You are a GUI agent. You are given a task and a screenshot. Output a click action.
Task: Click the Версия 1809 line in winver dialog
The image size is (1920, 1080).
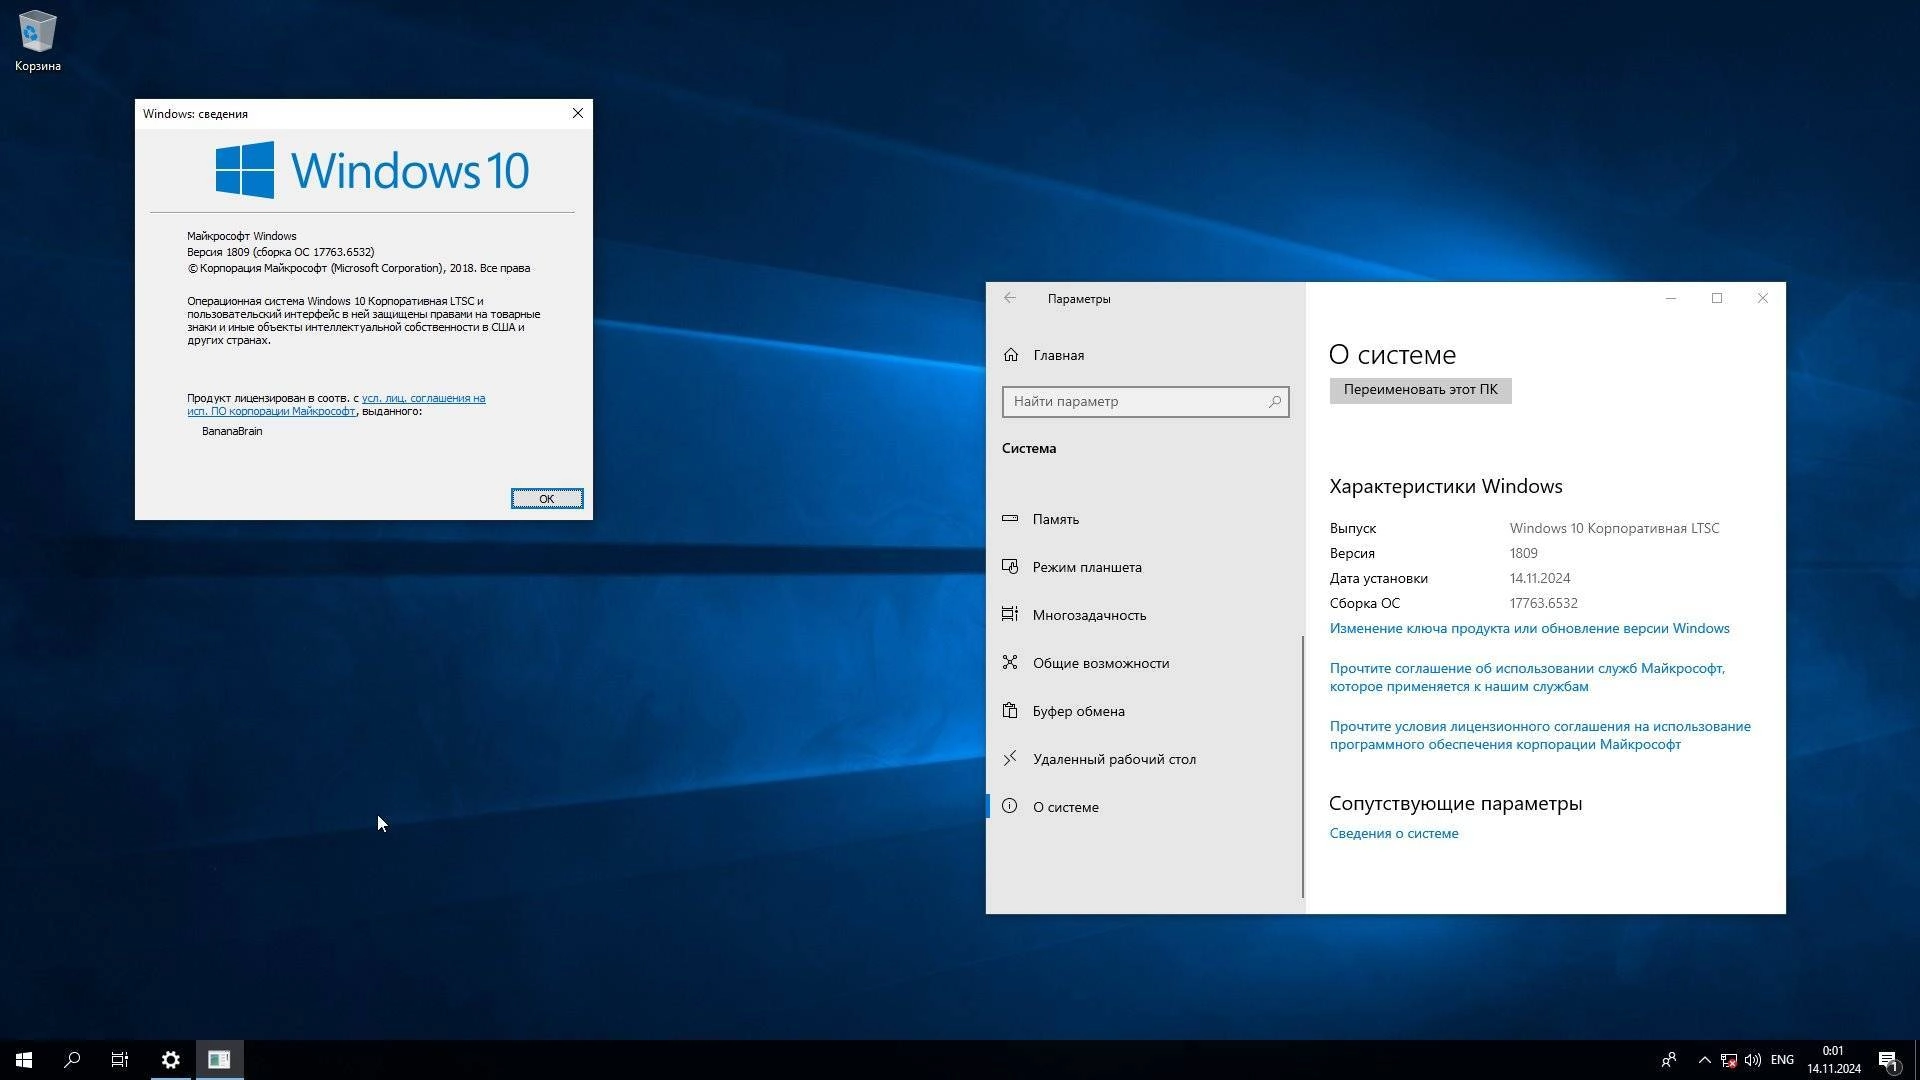click(280, 252)
